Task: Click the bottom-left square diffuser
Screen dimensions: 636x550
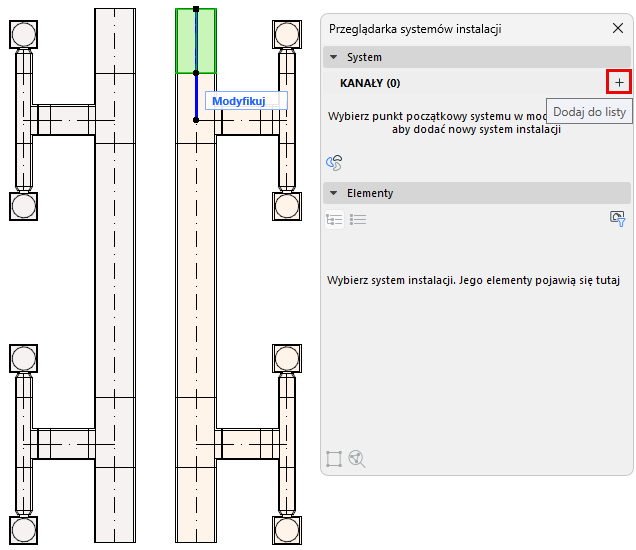Action: [x=23, y=529]
